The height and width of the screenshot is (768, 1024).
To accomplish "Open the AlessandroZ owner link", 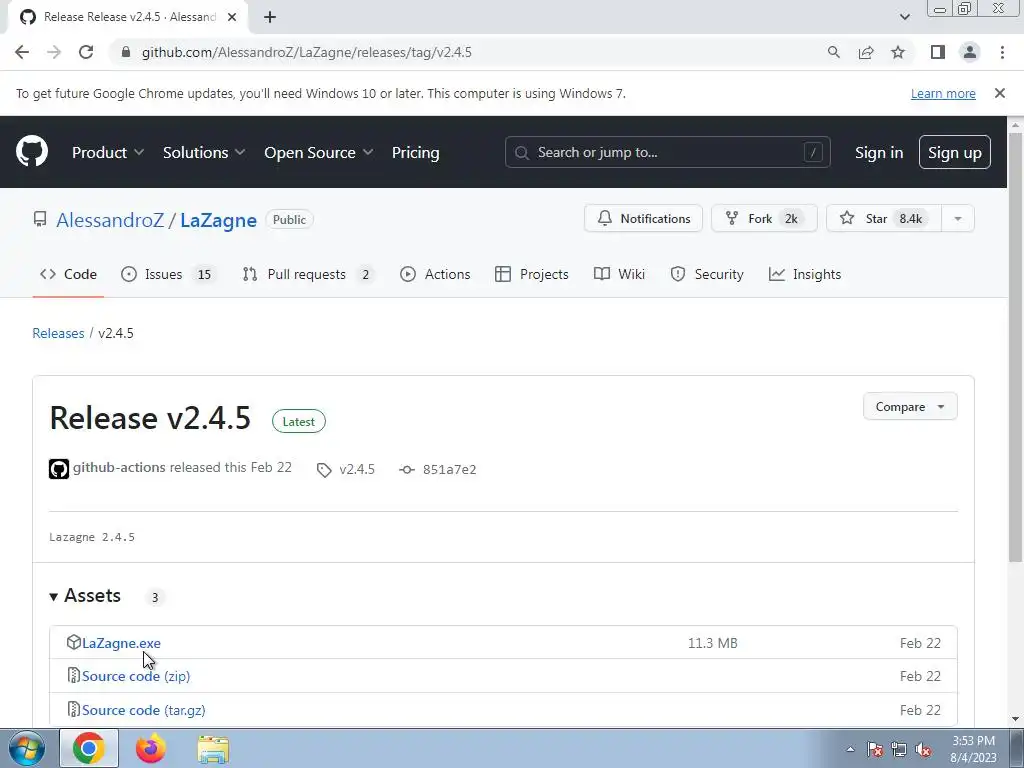I will pyautogui.click(x=110, y=220).
